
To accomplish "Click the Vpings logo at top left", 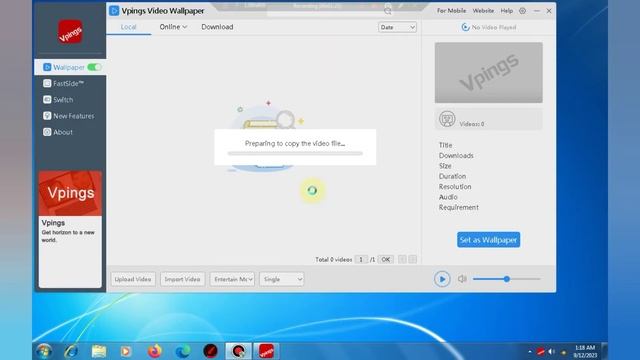I will click(70, 32).
